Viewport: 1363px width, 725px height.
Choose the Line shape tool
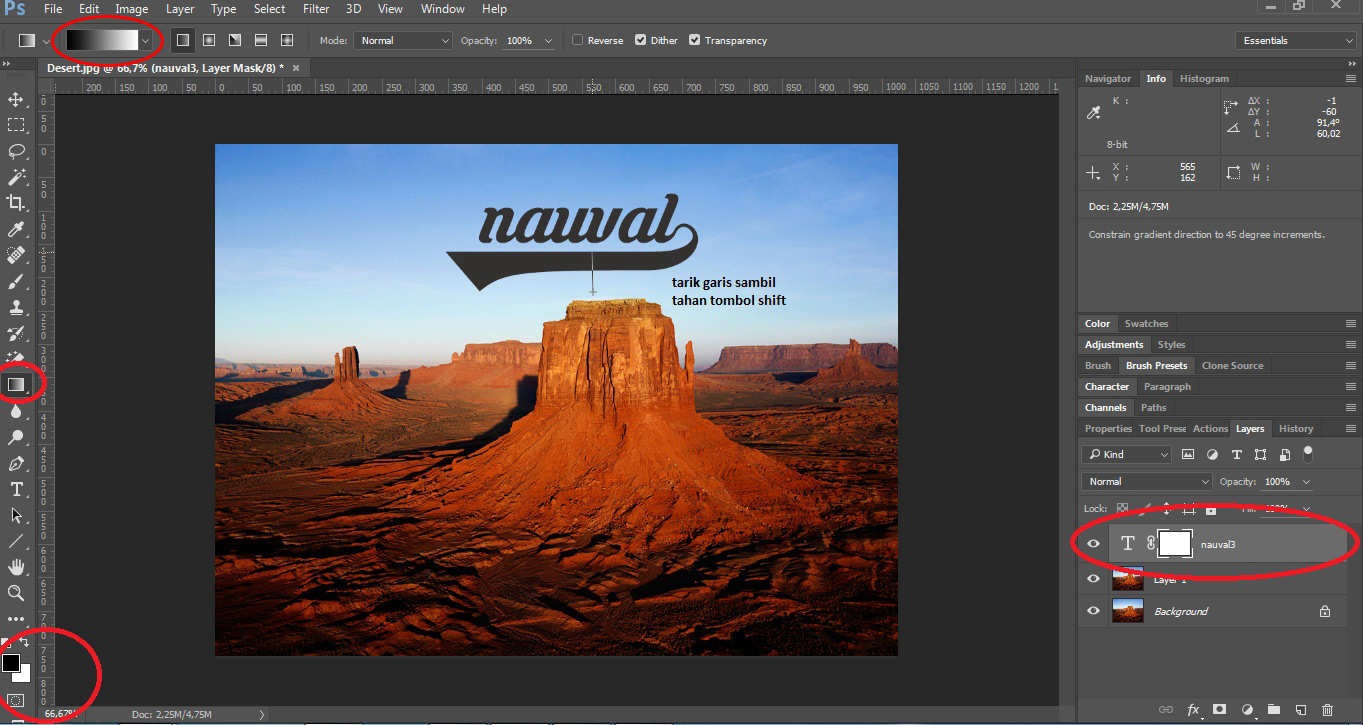coord(16,541)
